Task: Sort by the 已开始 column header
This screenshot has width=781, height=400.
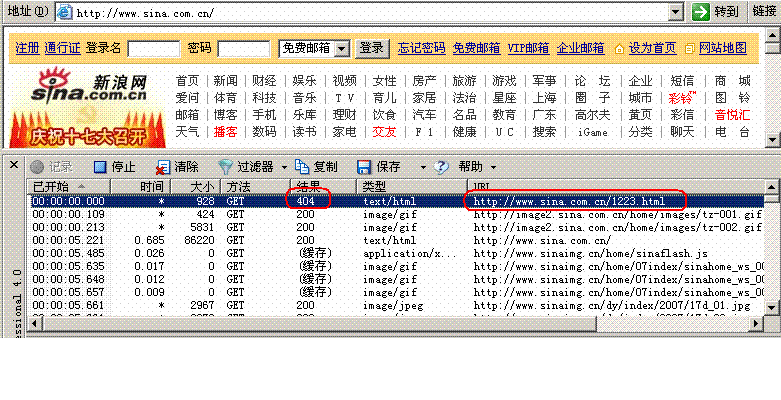Action: [x=69, y=186]
